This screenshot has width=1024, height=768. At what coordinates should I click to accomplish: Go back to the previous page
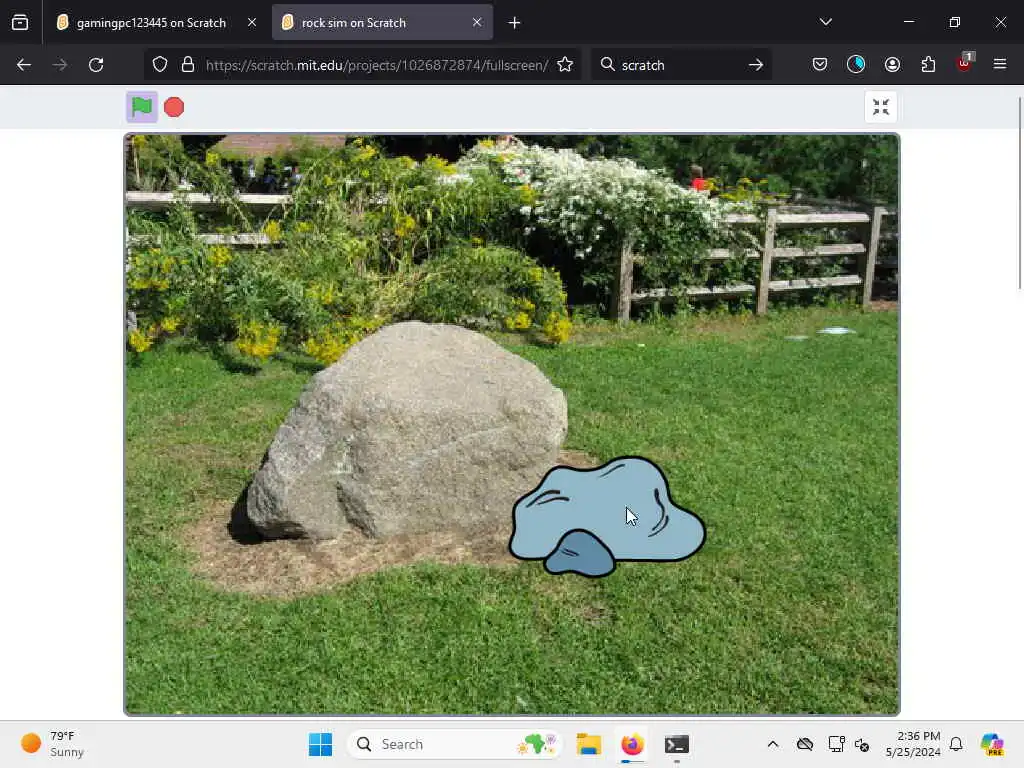[x=24, y=65]
